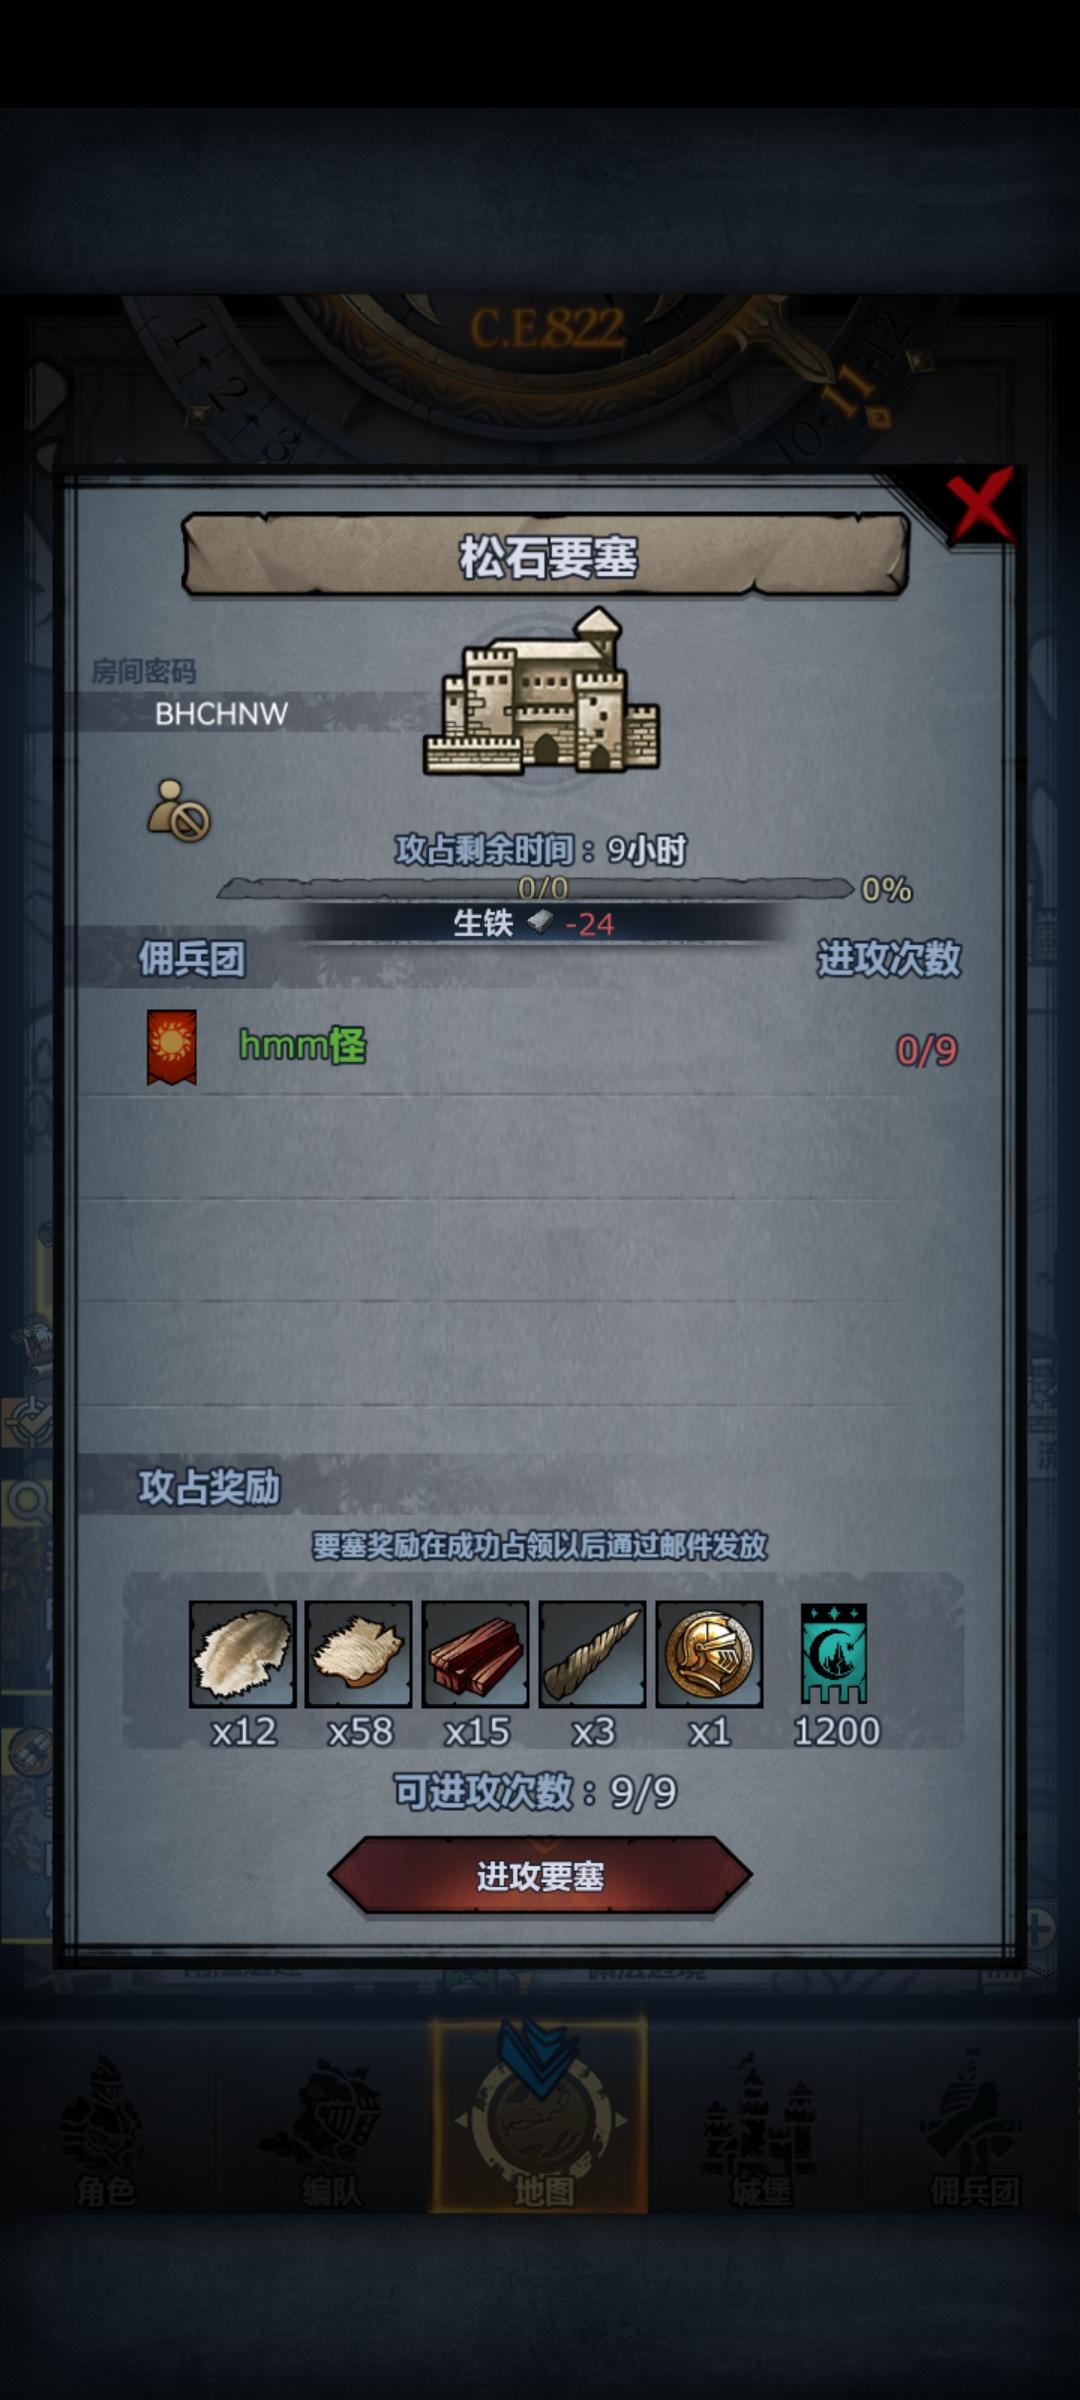Click the 进攻要塞 attack button
Screen dimensions: 1080x2400
(x=540, y=1876)
